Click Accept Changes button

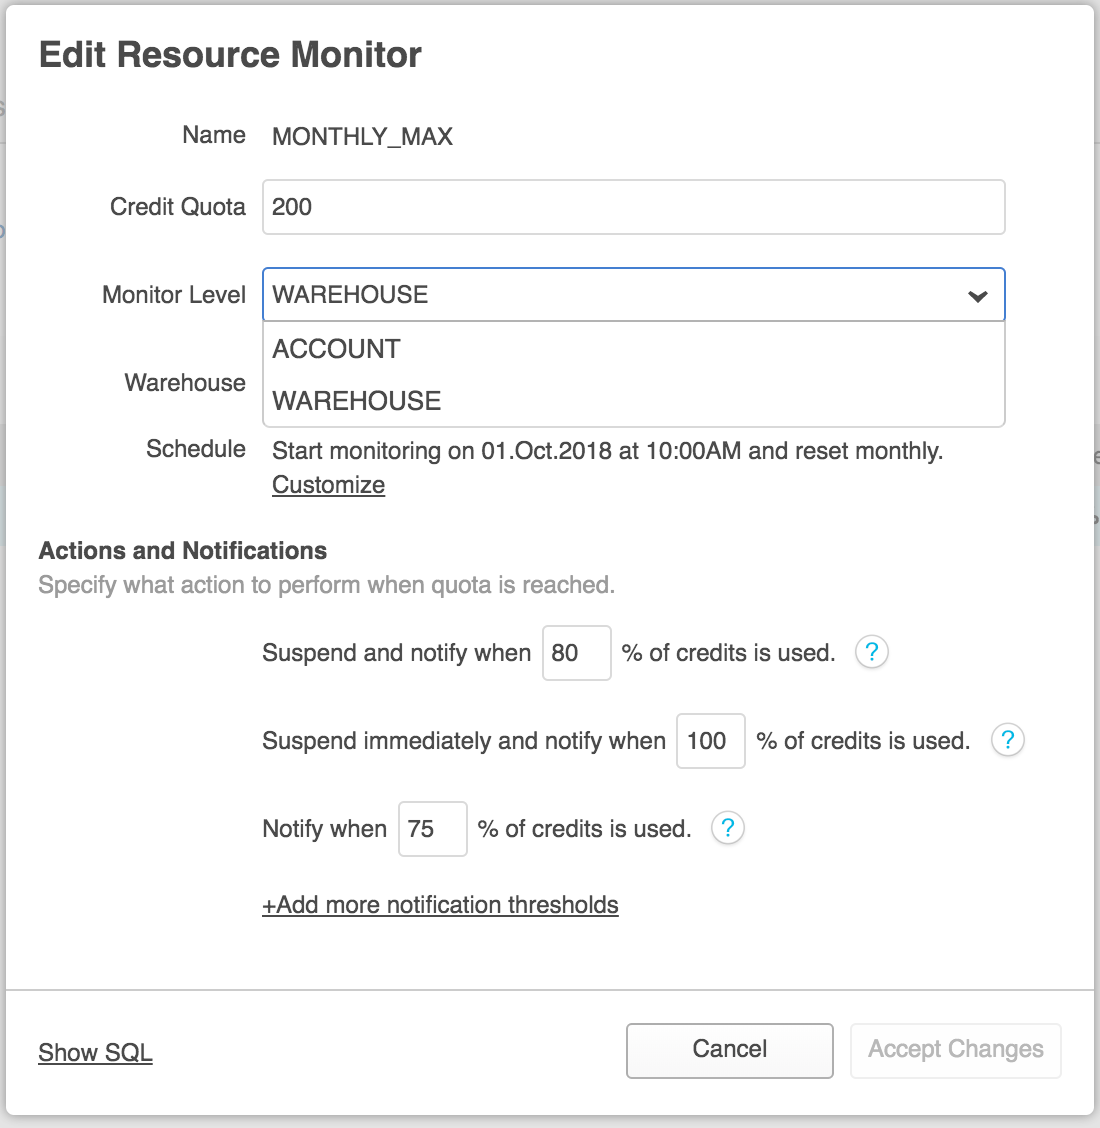click(x=955, y=1050)
